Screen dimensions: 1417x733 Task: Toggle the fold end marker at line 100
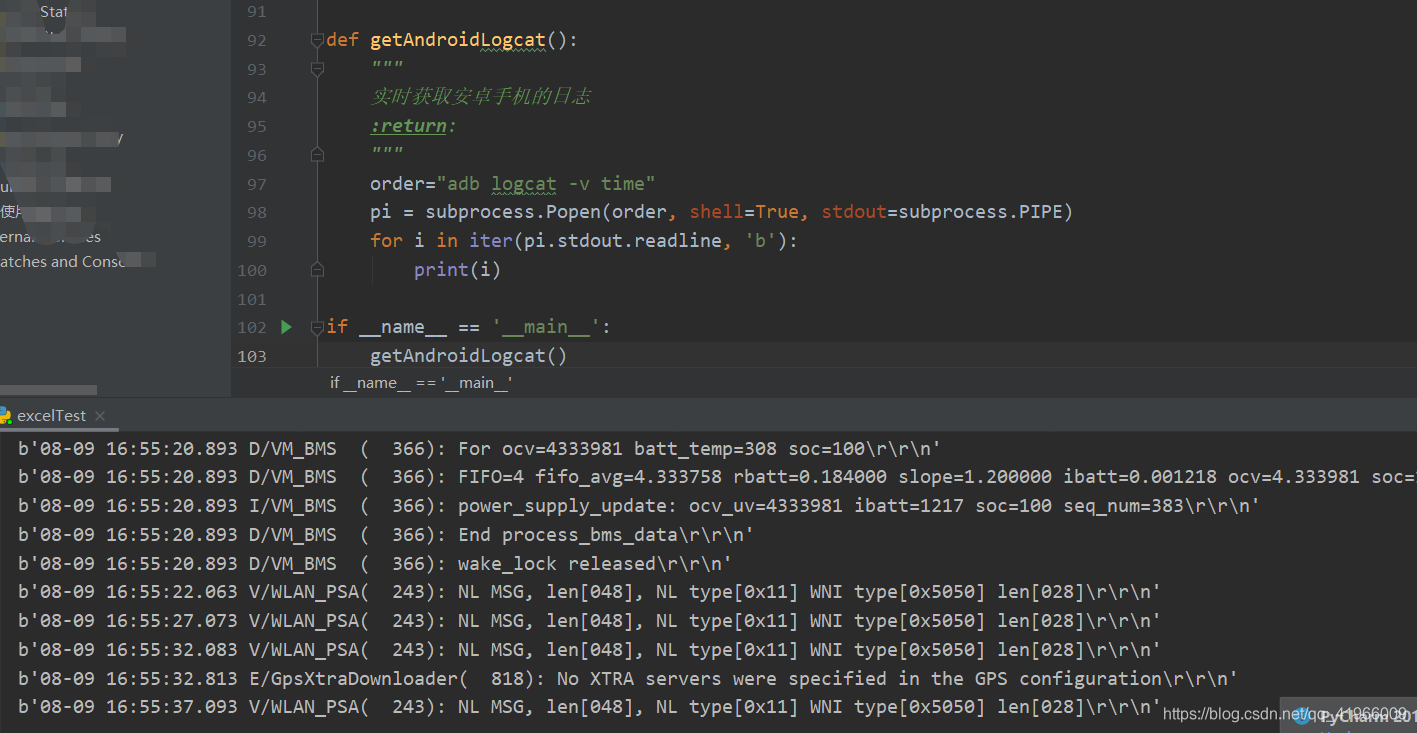coord(317,270)
